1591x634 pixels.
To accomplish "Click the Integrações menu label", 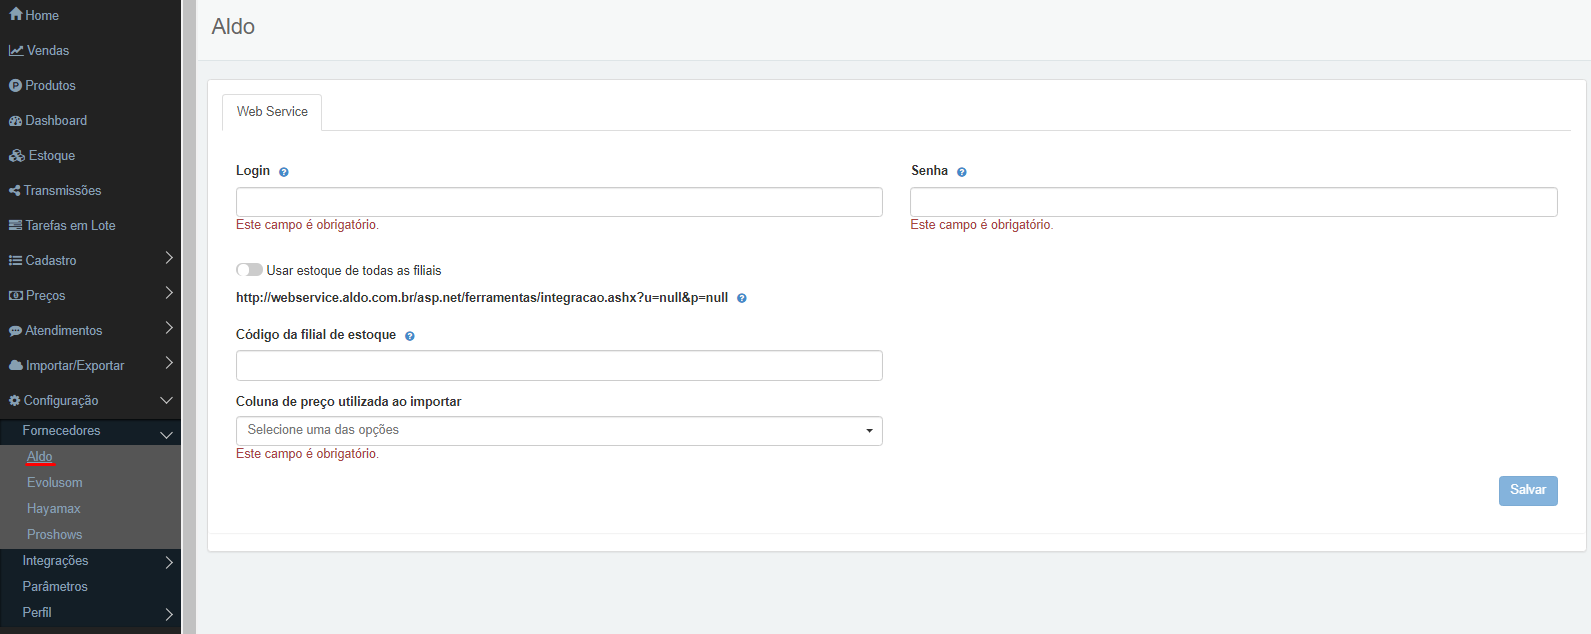I will coord(55,561).
